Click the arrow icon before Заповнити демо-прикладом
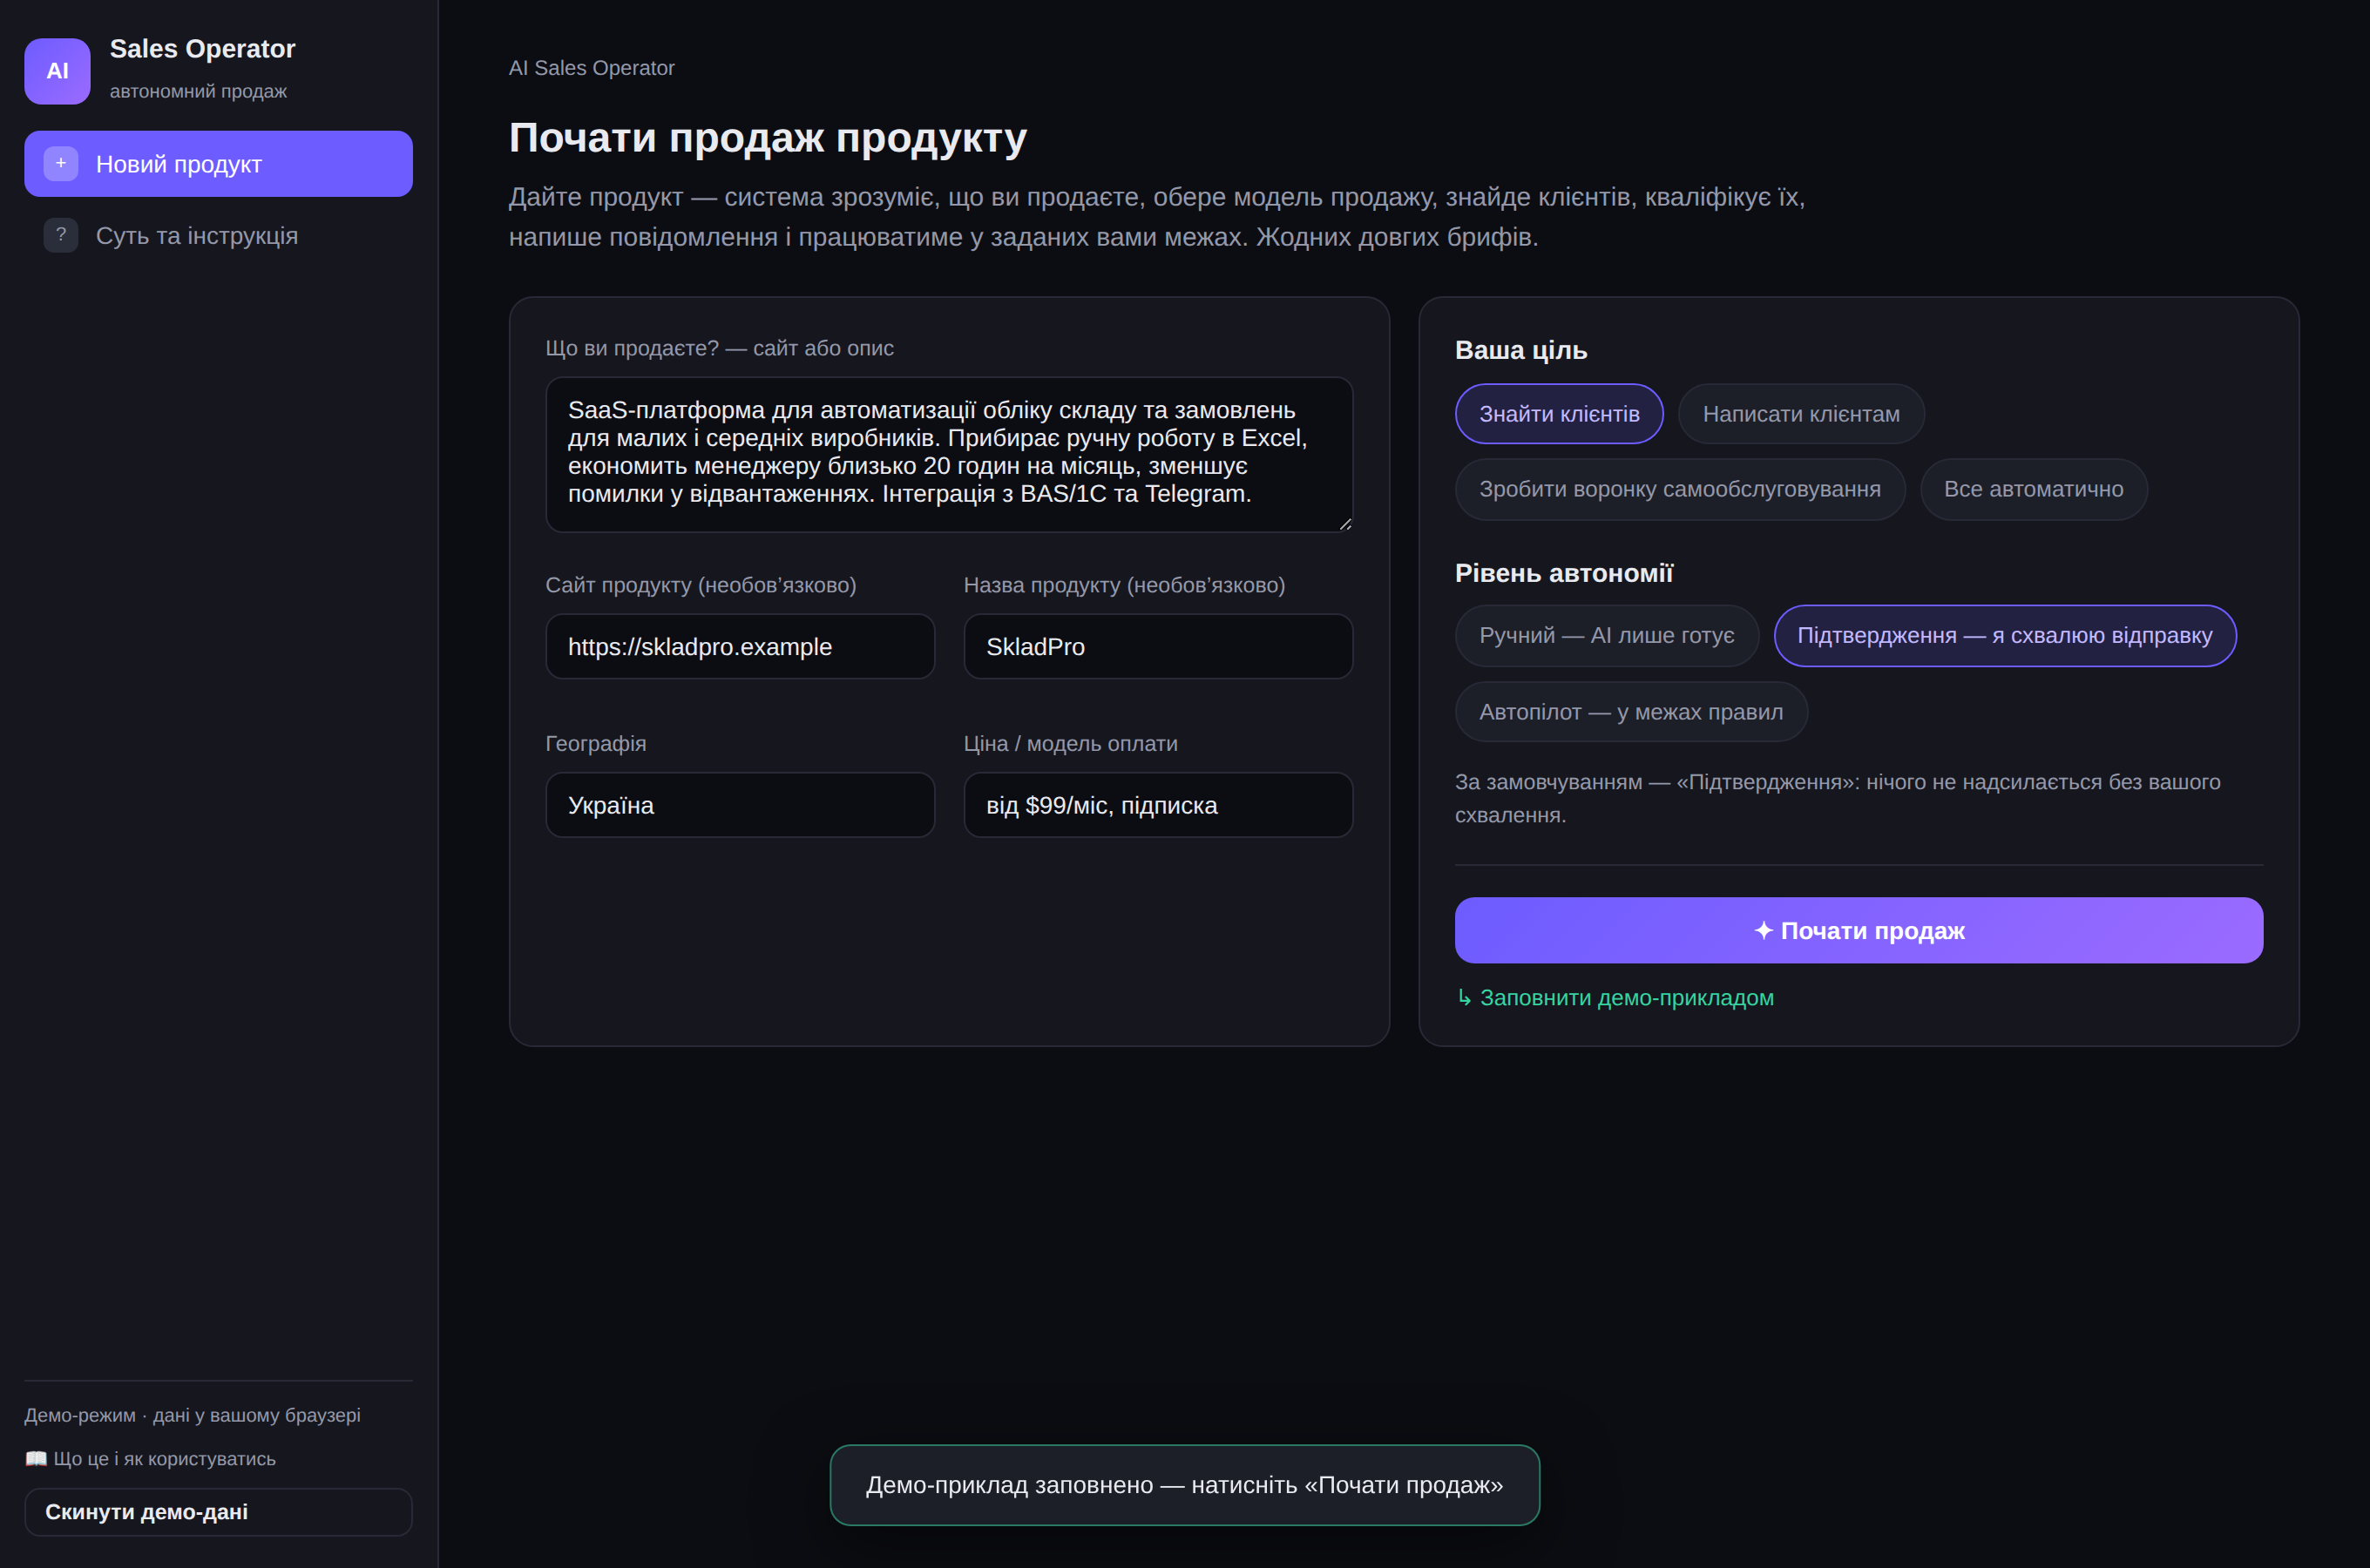2370x1568 pixels. (x=1464, y=997)
